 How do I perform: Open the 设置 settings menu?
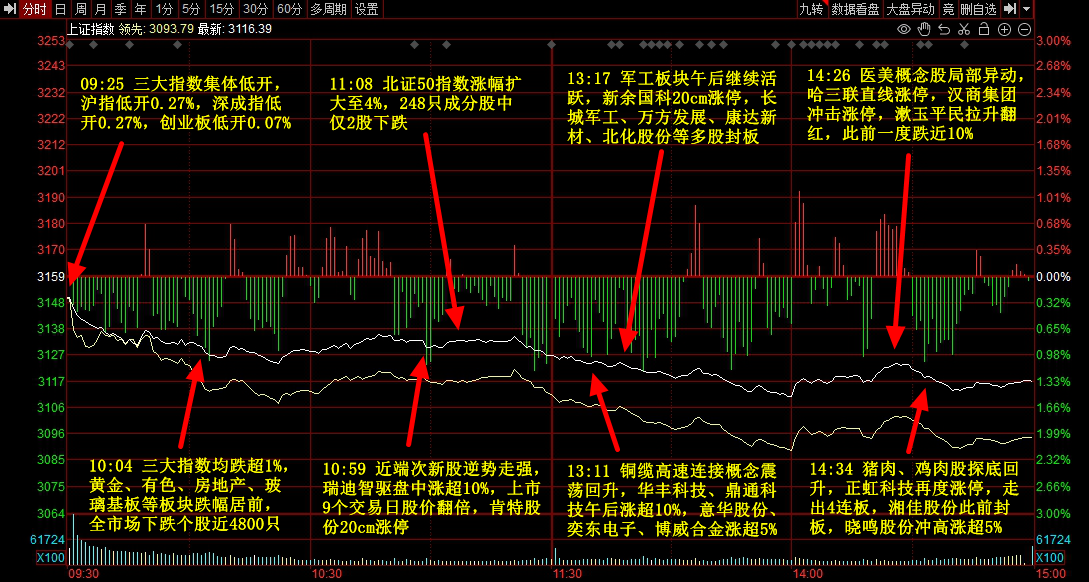click(367, 9)
